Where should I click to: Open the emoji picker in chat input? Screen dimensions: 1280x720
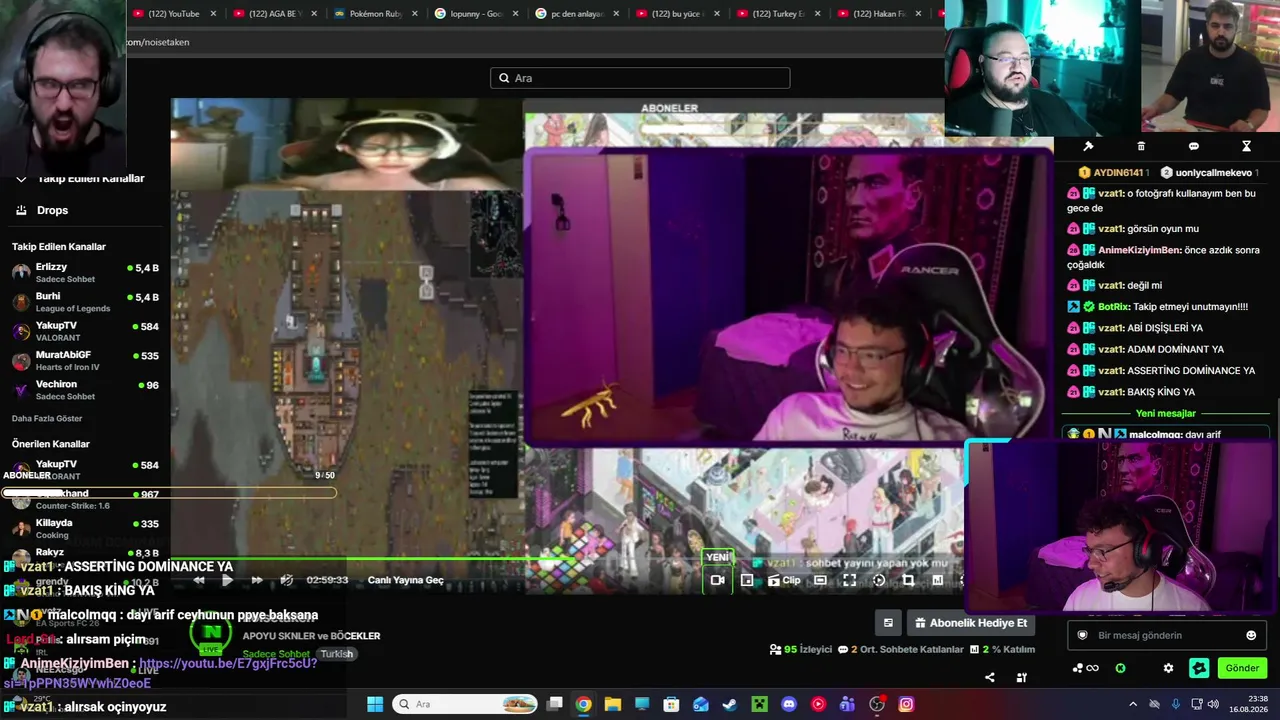pyautogui.click(x=1250, y=635)
